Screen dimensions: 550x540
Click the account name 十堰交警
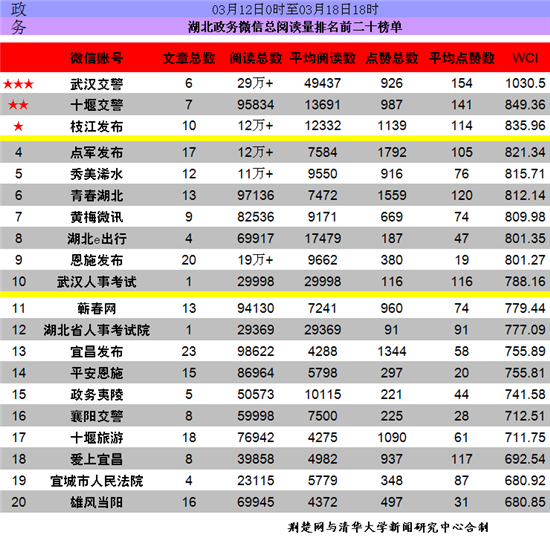[96, 105]
